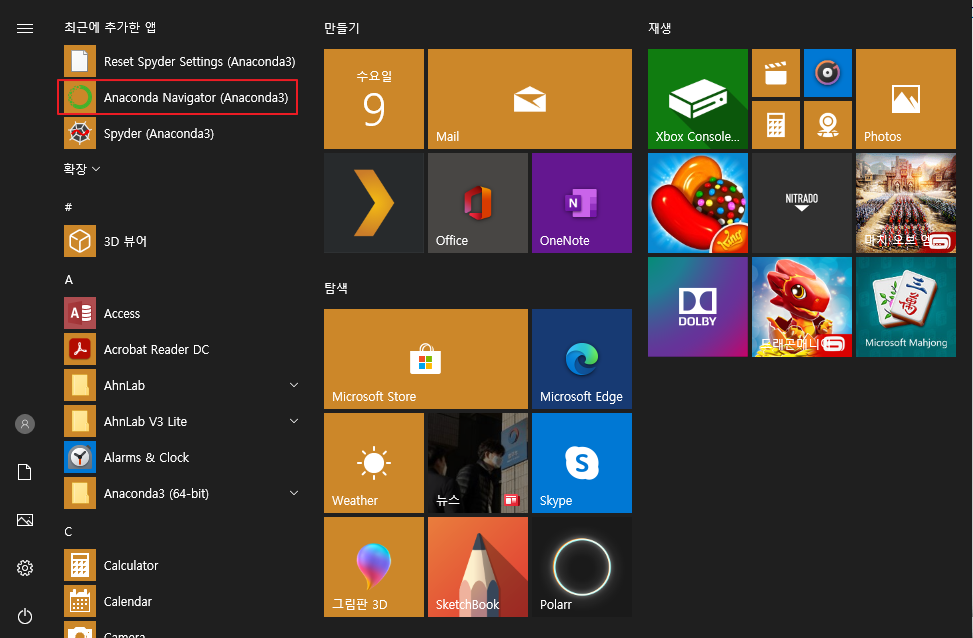Open the Maps webcam-pin tile
The image size is (973, 638).
point(828,125)
